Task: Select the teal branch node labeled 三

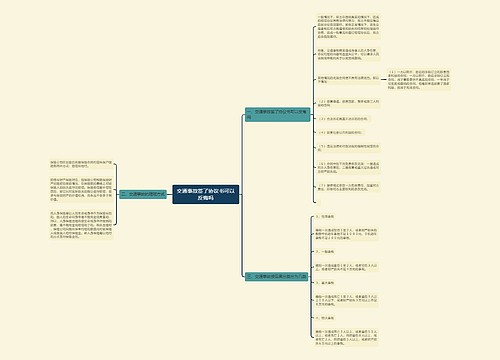Action: (276, 276)
